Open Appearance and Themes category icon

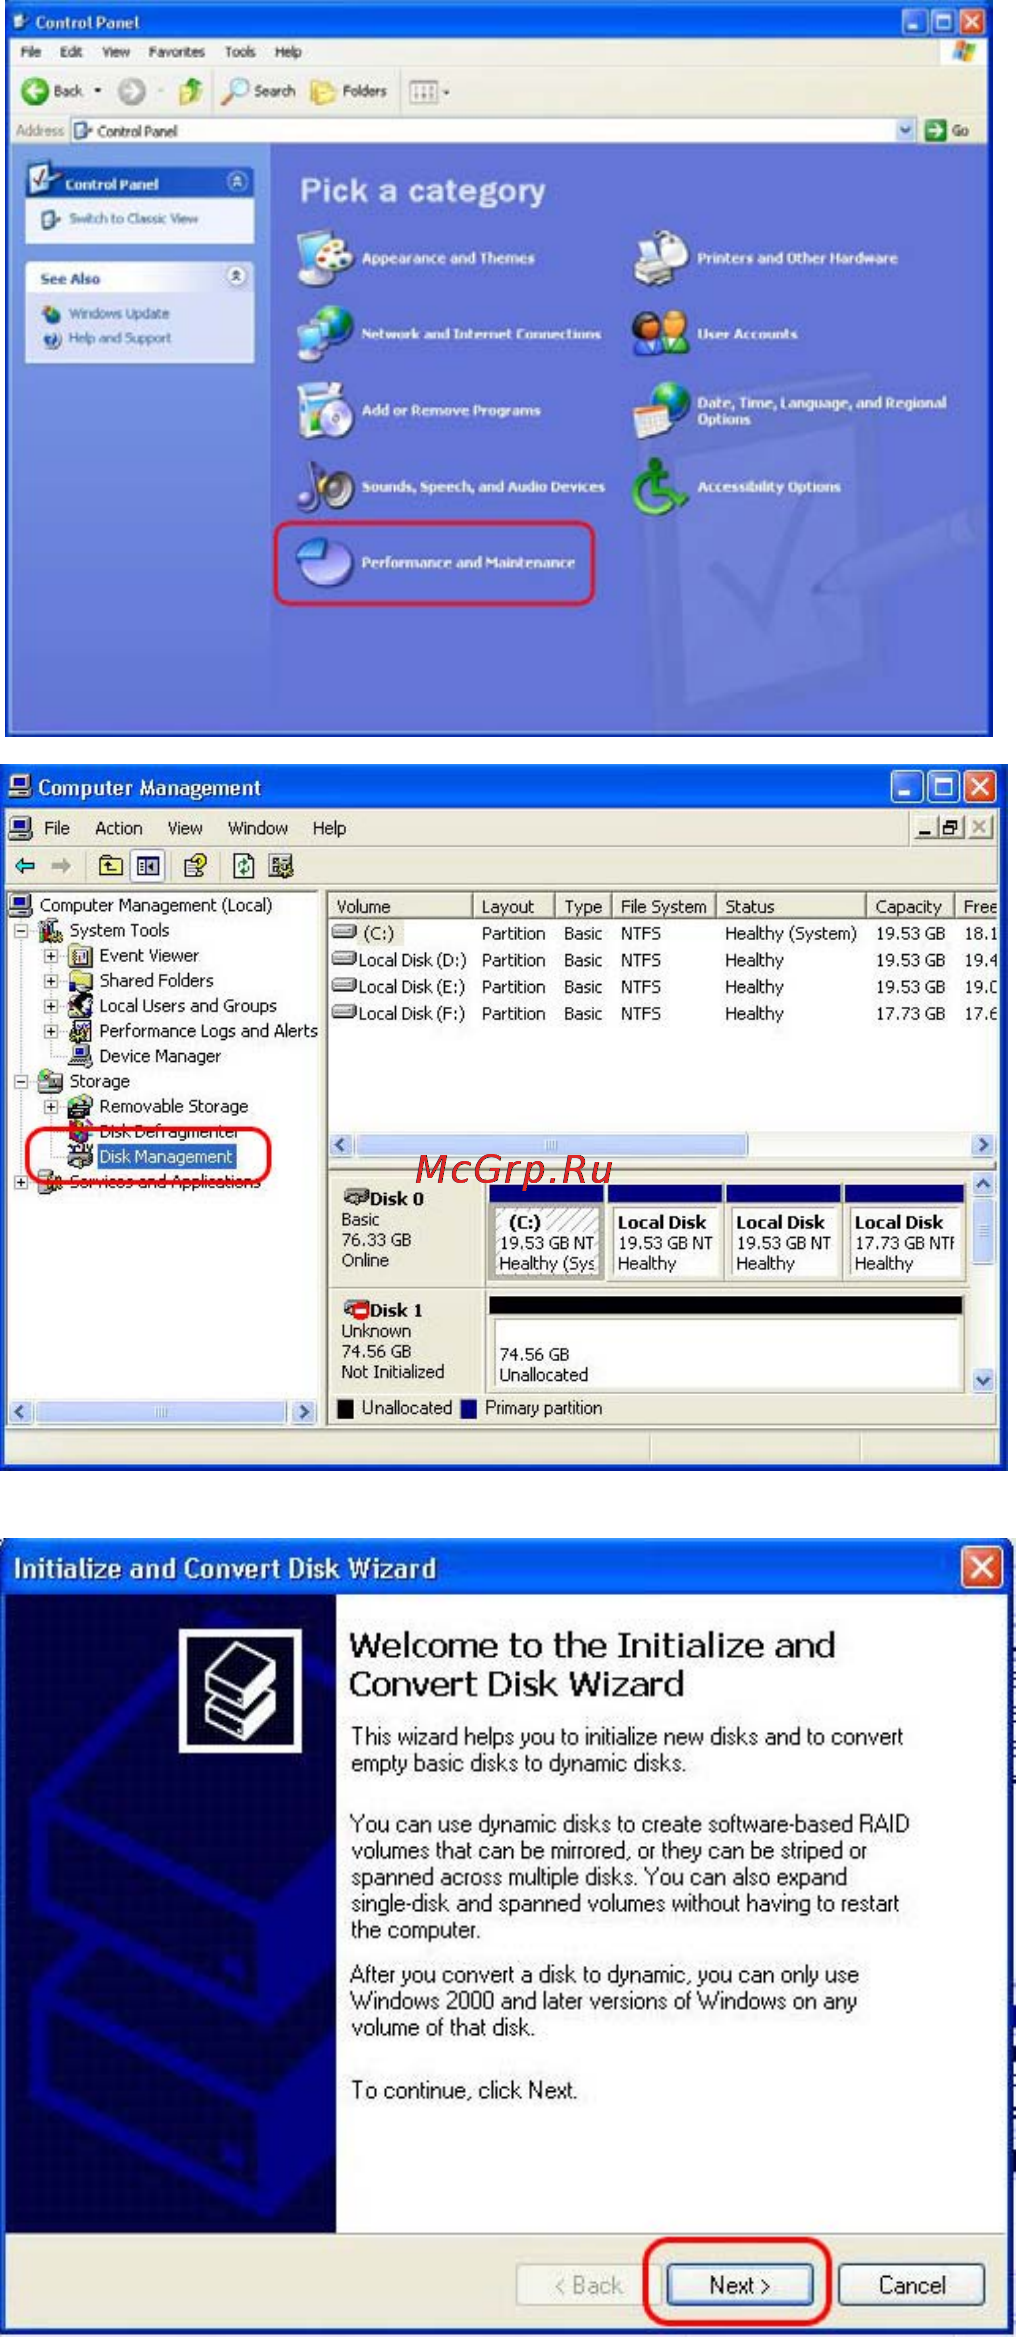[325, 257]
